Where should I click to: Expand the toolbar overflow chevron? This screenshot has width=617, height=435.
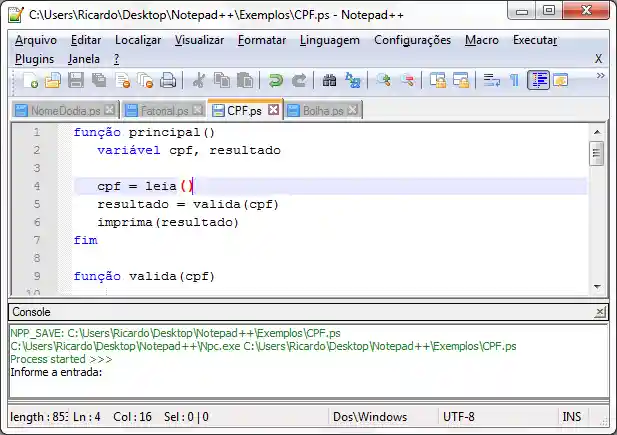pos(600,76)
